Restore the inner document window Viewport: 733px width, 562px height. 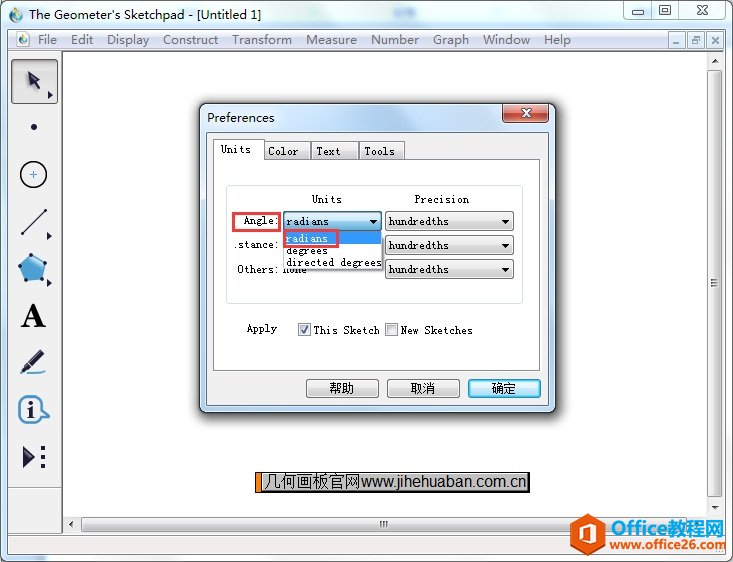click(x=696, y=41)
